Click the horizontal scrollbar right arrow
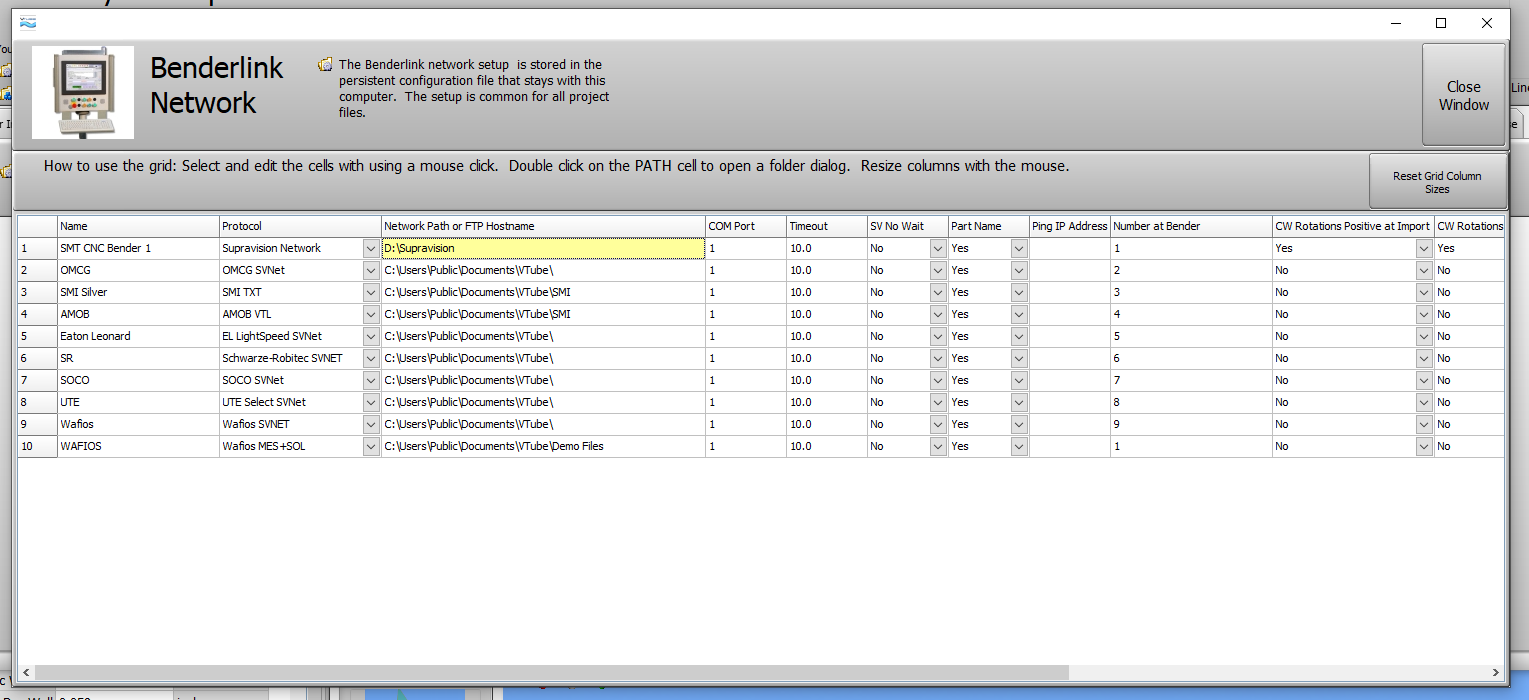 (x=1496, y=673)
